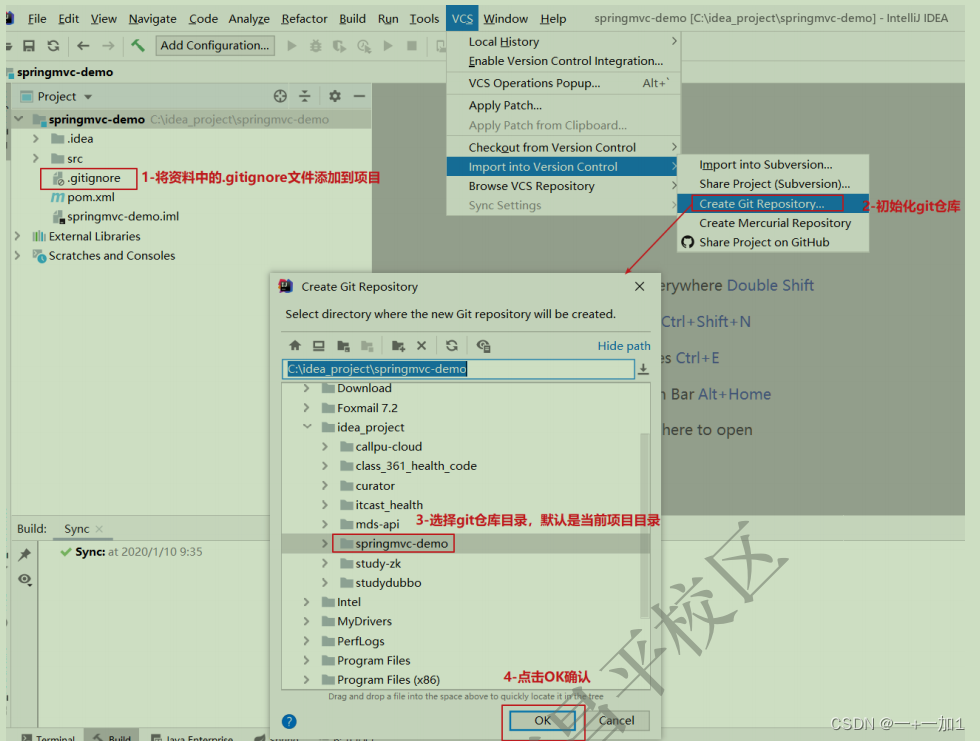Collapse the idea_project folder

307,427
